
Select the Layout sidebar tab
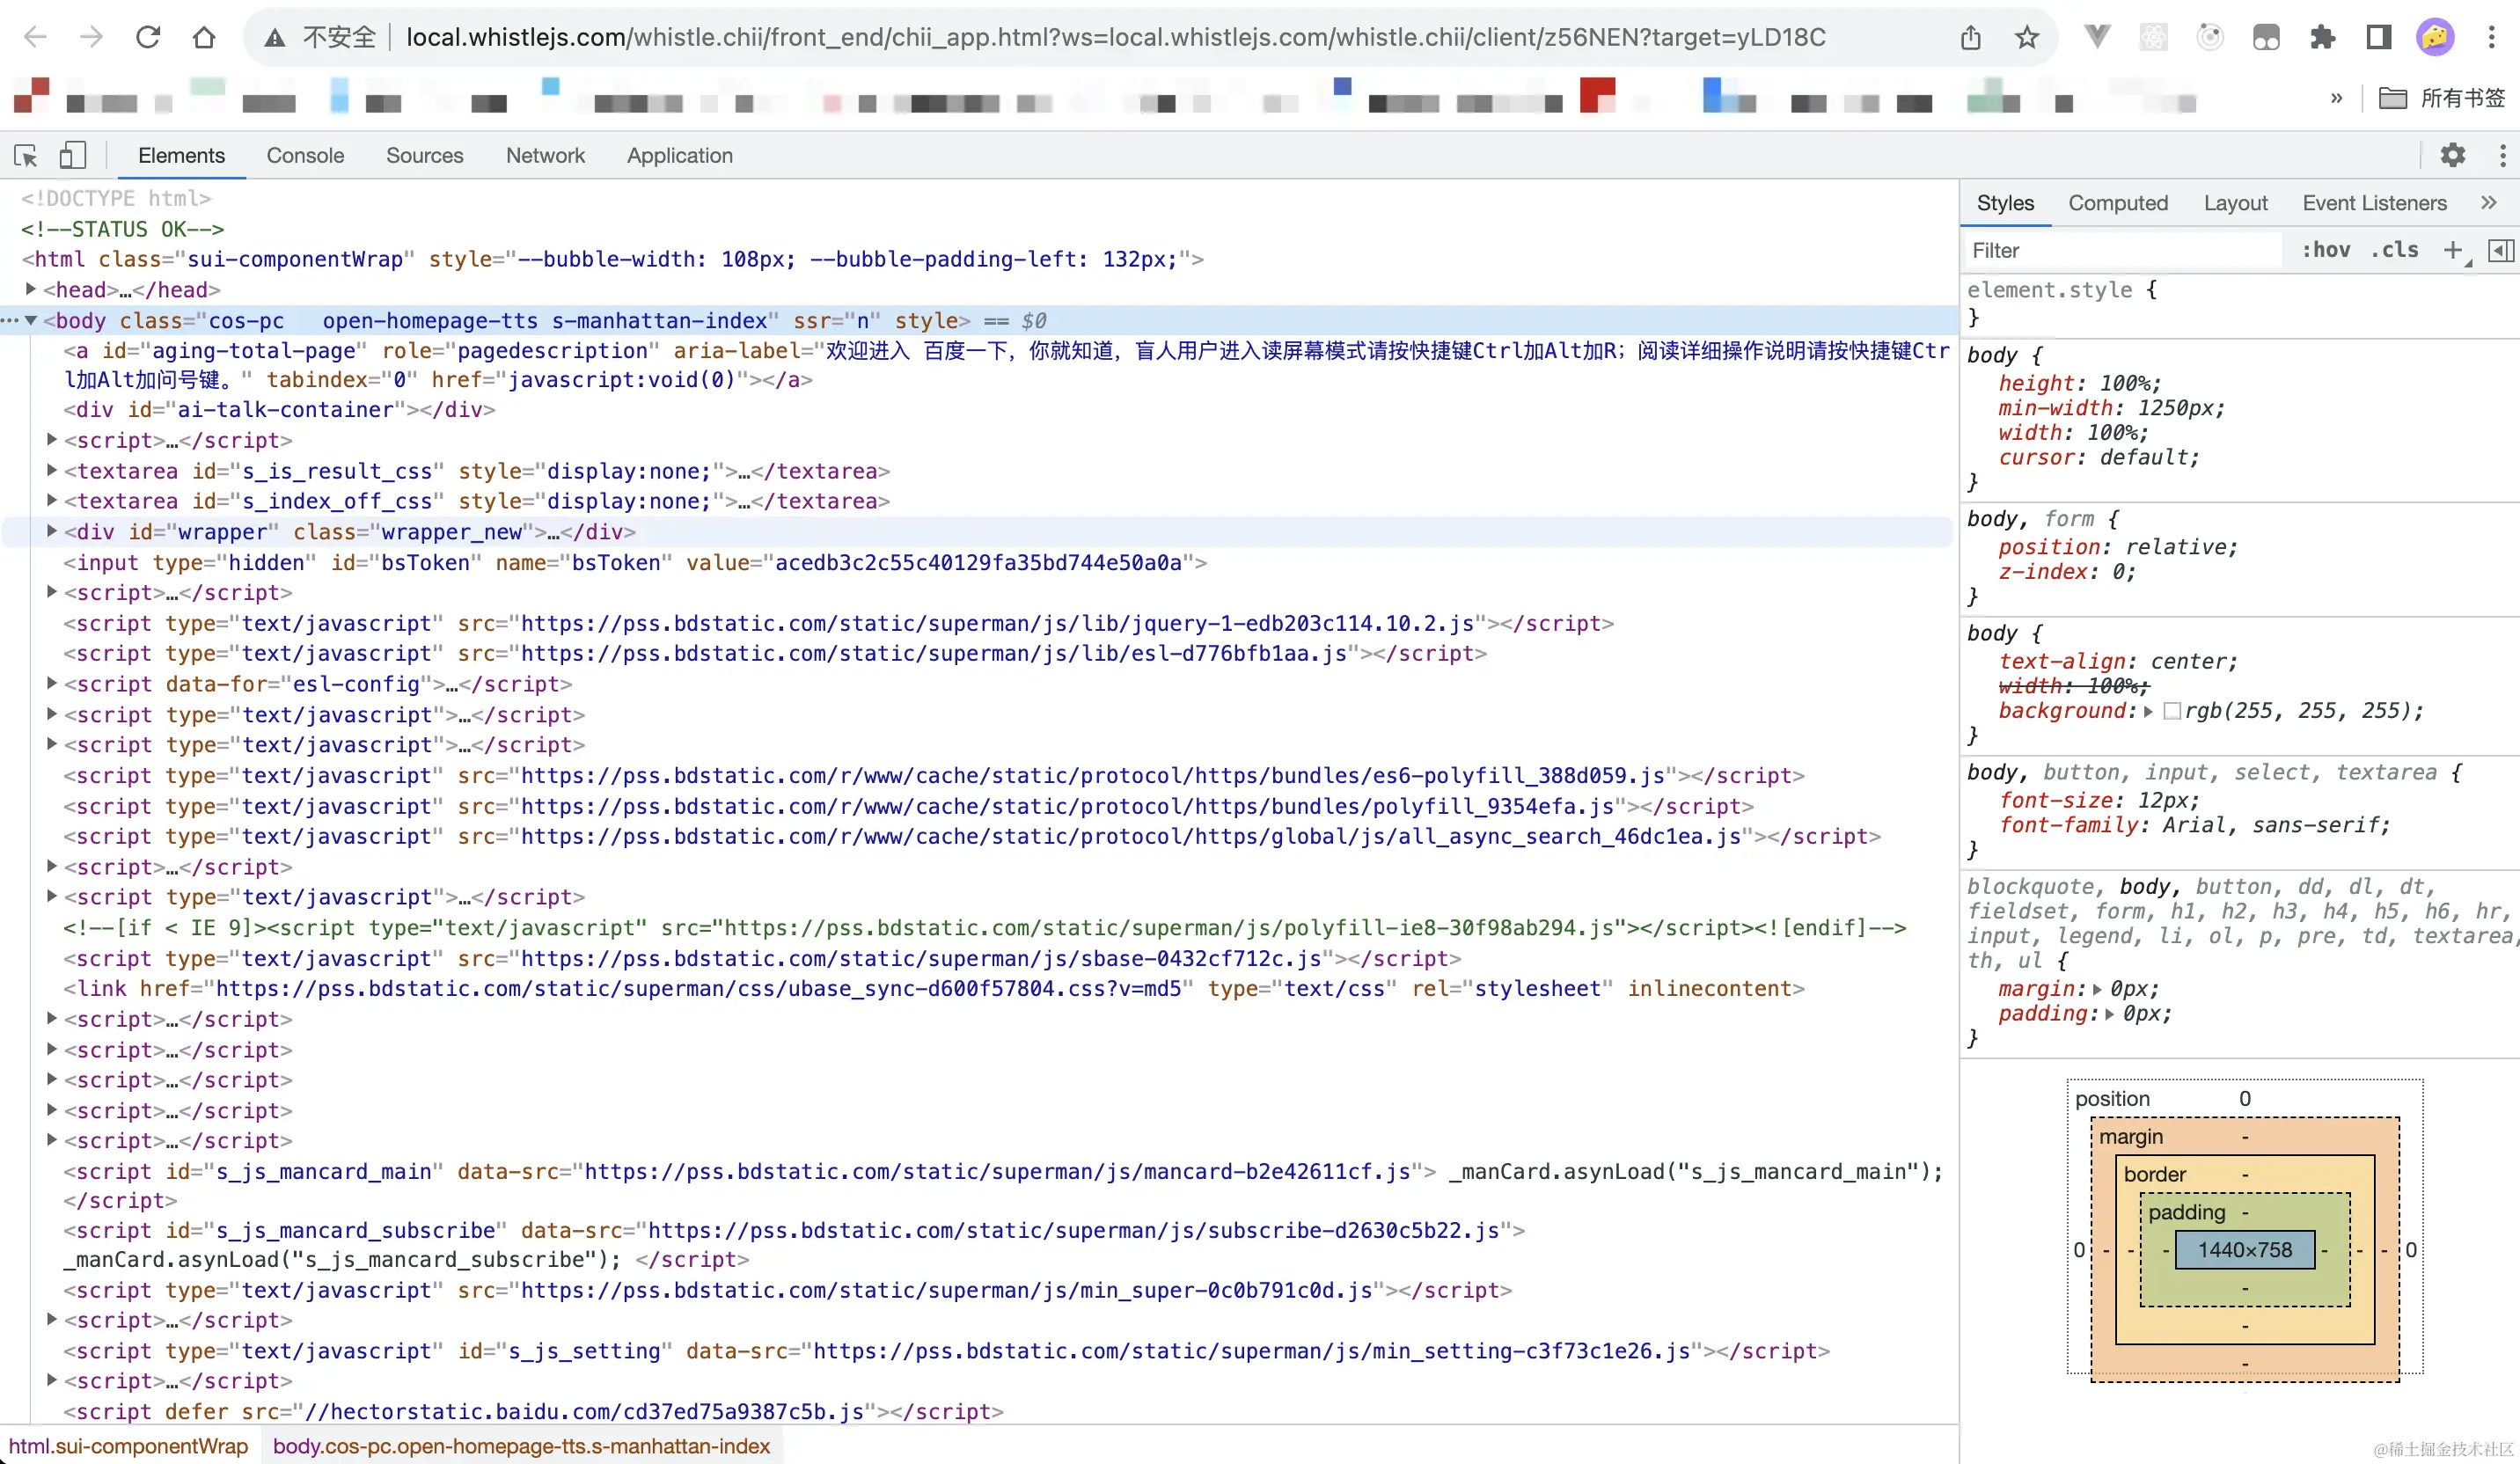(2235, 203)
